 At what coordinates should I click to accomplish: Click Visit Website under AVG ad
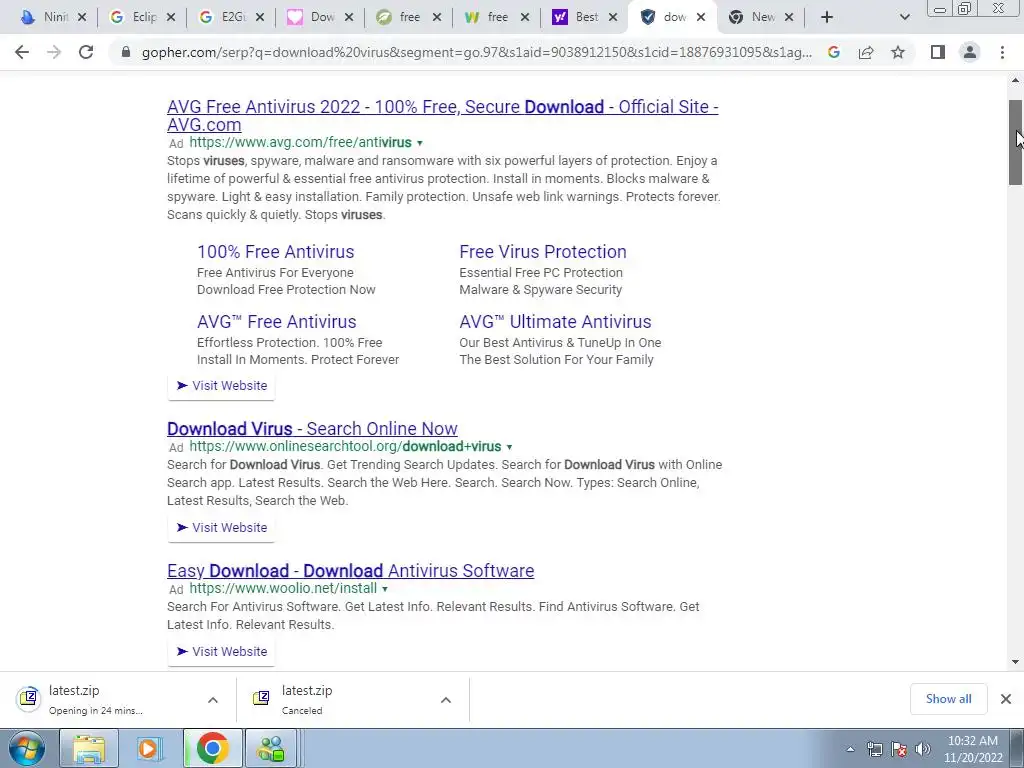coord(221,385)
